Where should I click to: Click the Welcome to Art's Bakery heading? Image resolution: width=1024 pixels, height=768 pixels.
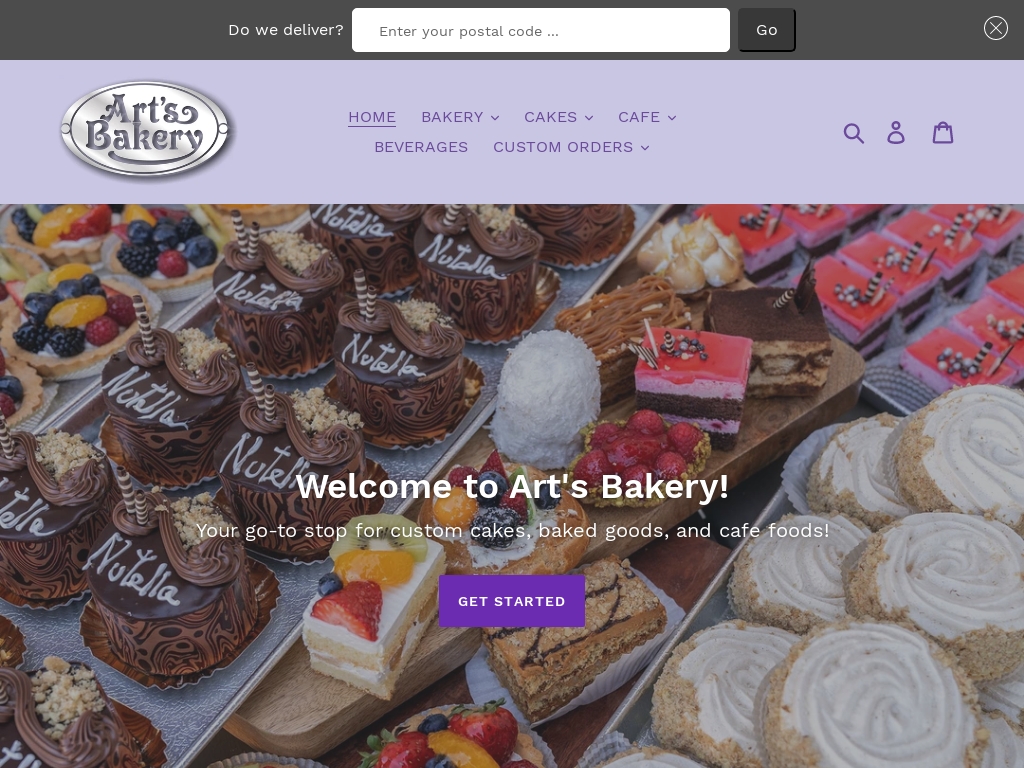tap(512, 486)
